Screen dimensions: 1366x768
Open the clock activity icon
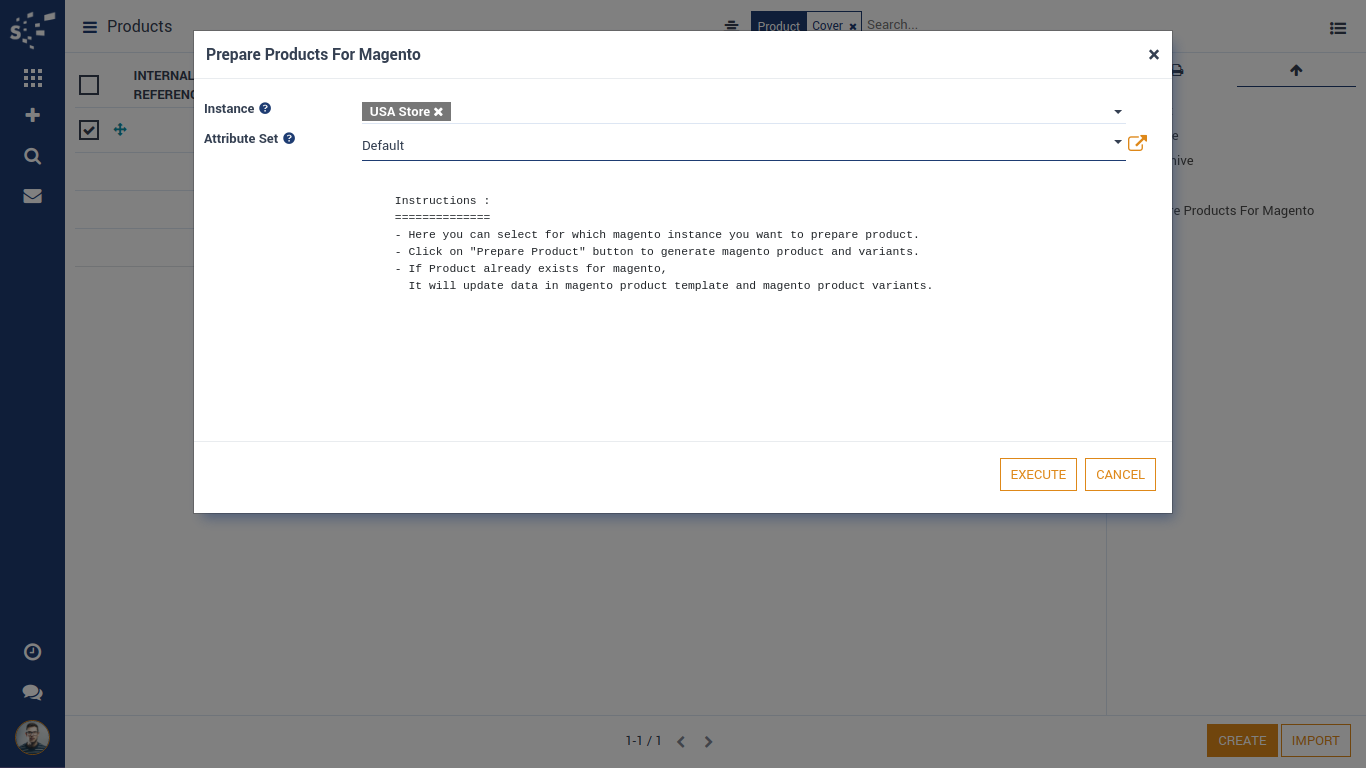click(32, 652)
